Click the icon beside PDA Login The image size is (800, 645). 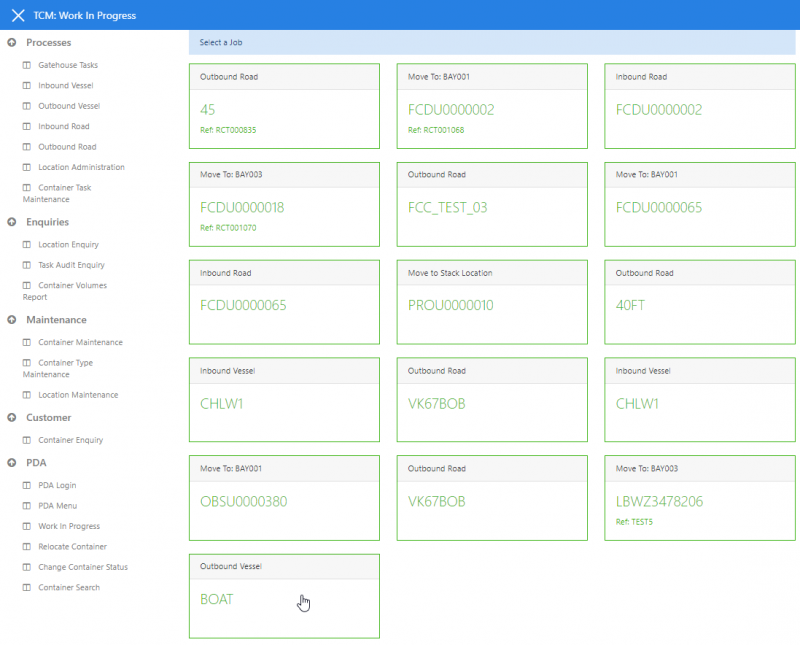[28, 486]
